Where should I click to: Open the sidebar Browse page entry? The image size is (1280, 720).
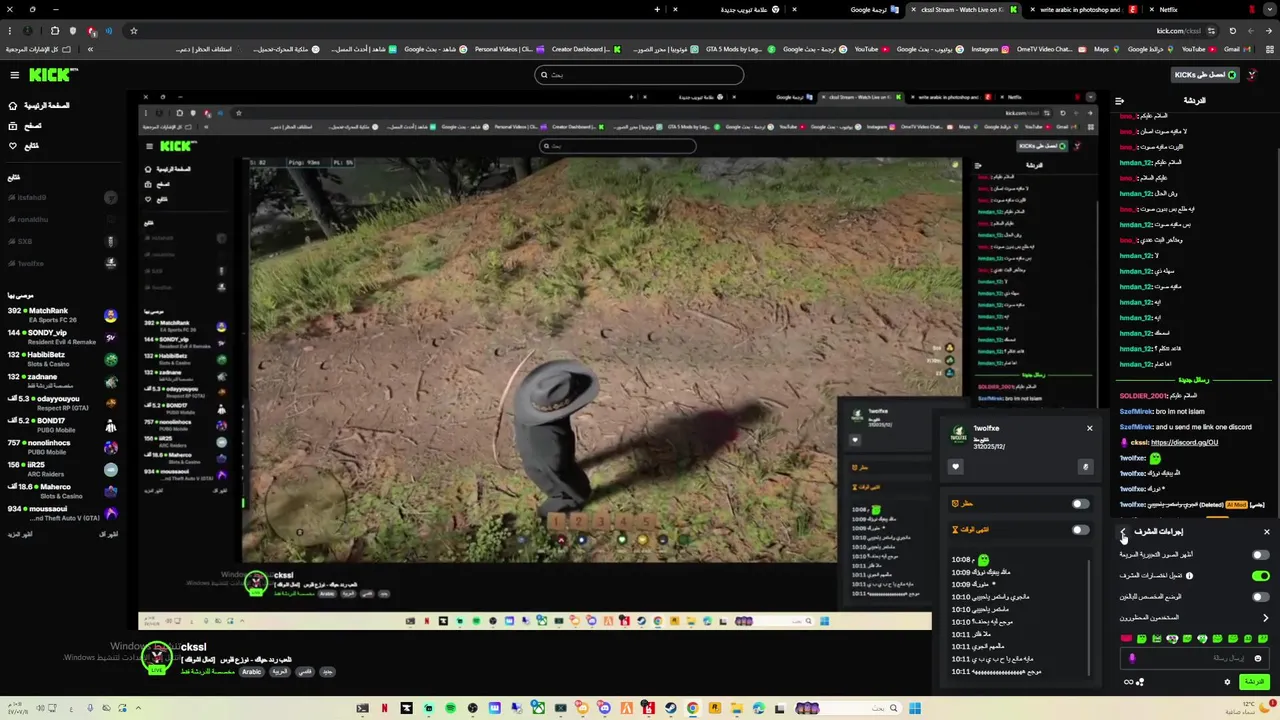coord(26,126)
